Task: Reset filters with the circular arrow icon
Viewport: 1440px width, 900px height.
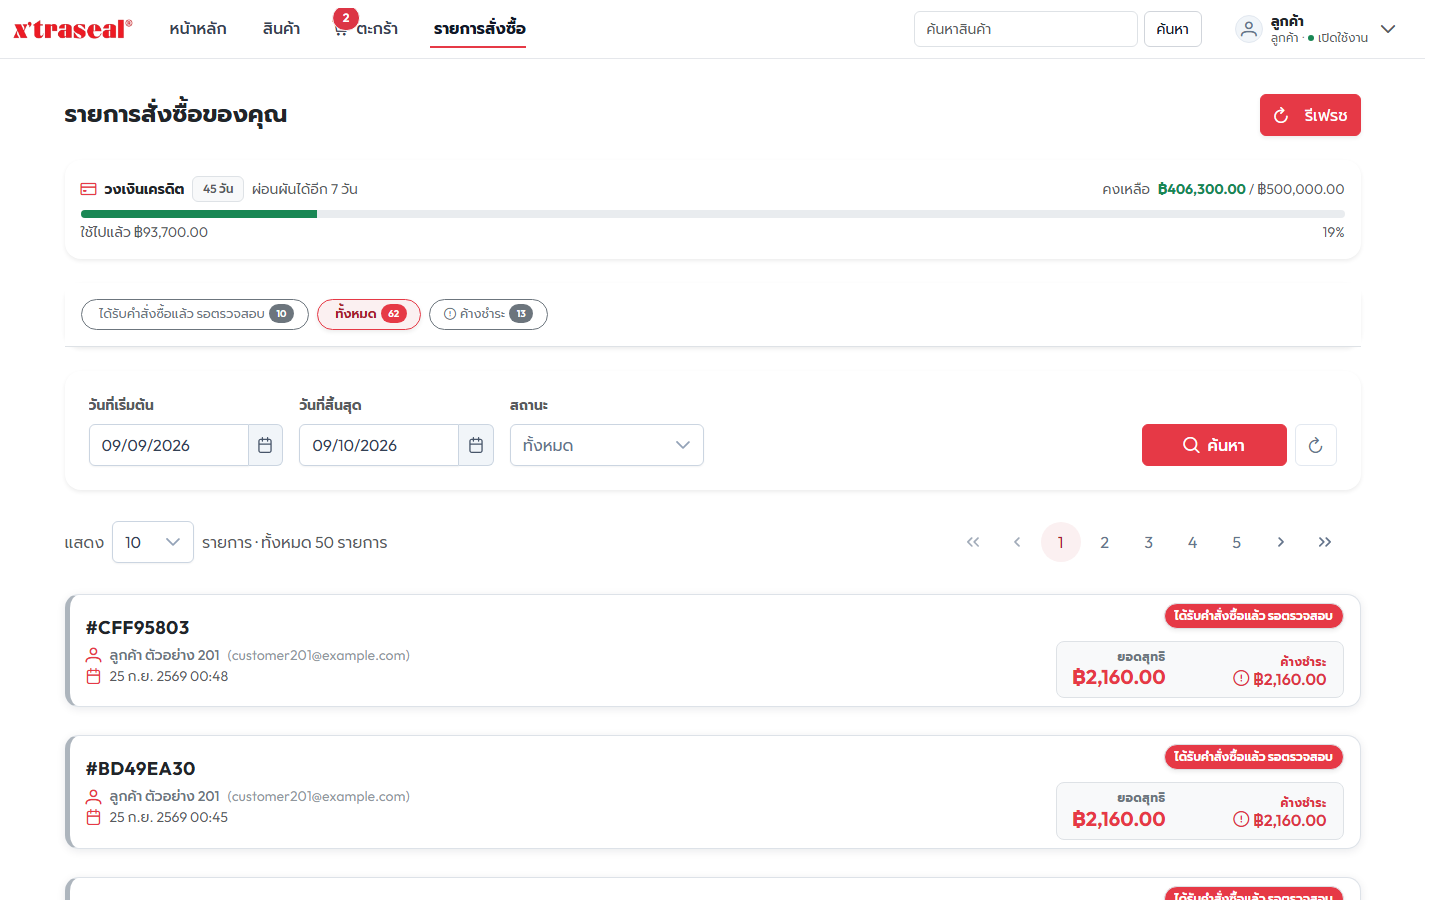Action: (1316, 445)
